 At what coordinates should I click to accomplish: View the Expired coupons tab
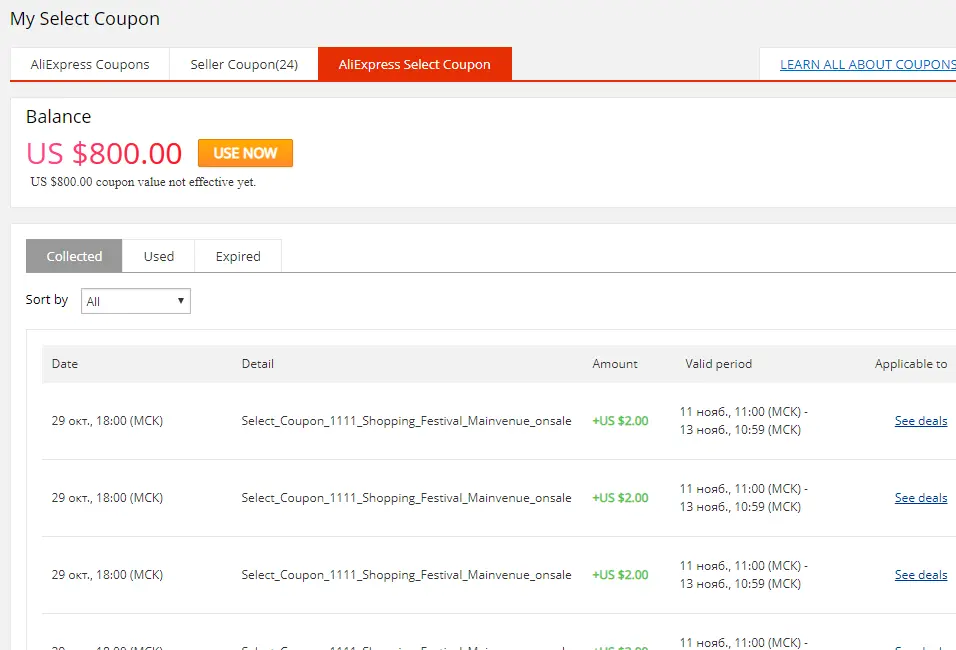point(238,256)
